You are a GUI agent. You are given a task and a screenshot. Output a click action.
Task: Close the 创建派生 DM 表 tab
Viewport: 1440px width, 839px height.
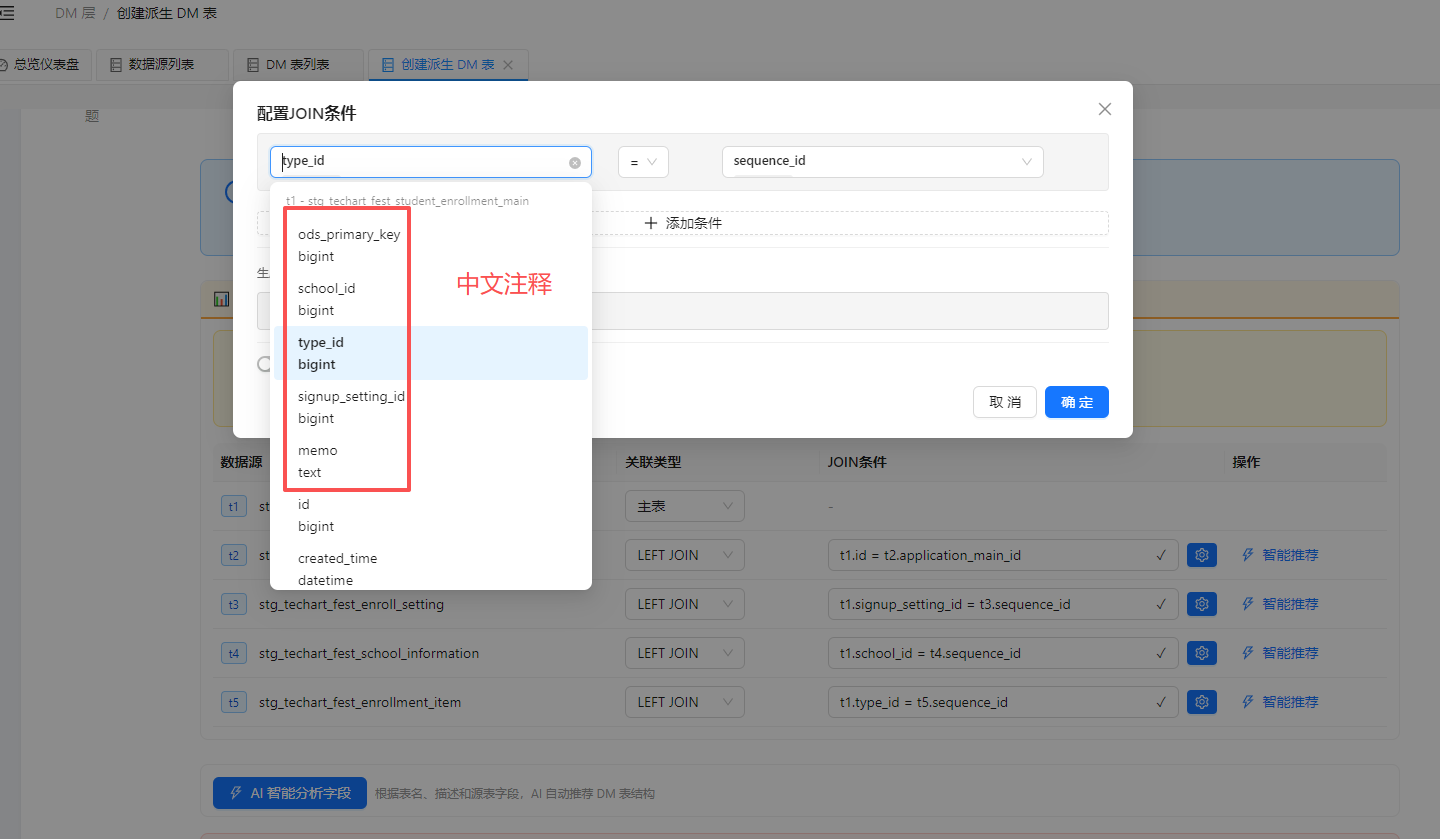click(x=508, y=65)
